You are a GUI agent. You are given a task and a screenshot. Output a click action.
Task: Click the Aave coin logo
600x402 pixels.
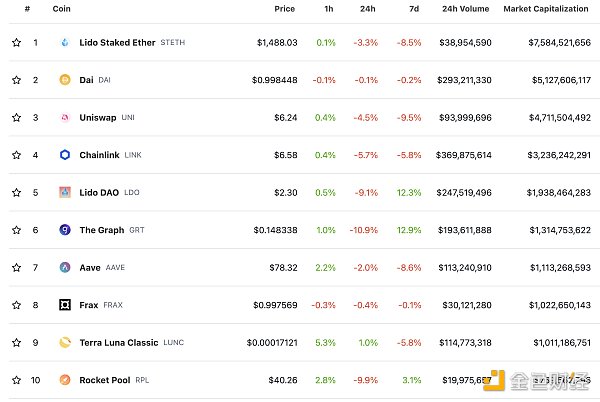click(65, 267)
